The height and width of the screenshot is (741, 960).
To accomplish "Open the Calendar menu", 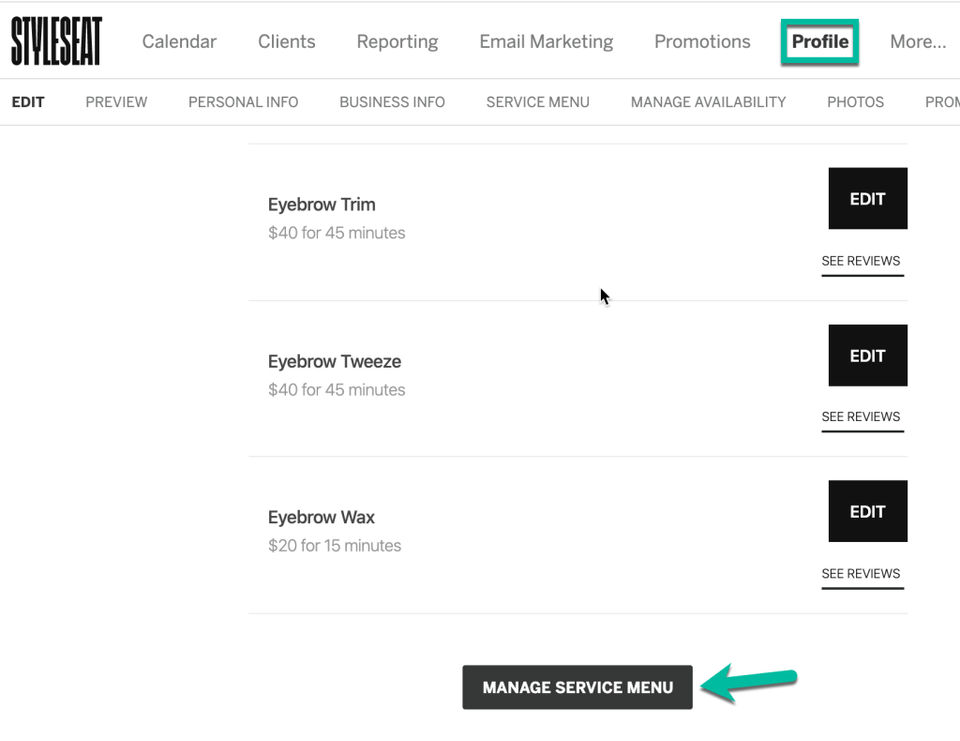I will [x=179, y=42].
